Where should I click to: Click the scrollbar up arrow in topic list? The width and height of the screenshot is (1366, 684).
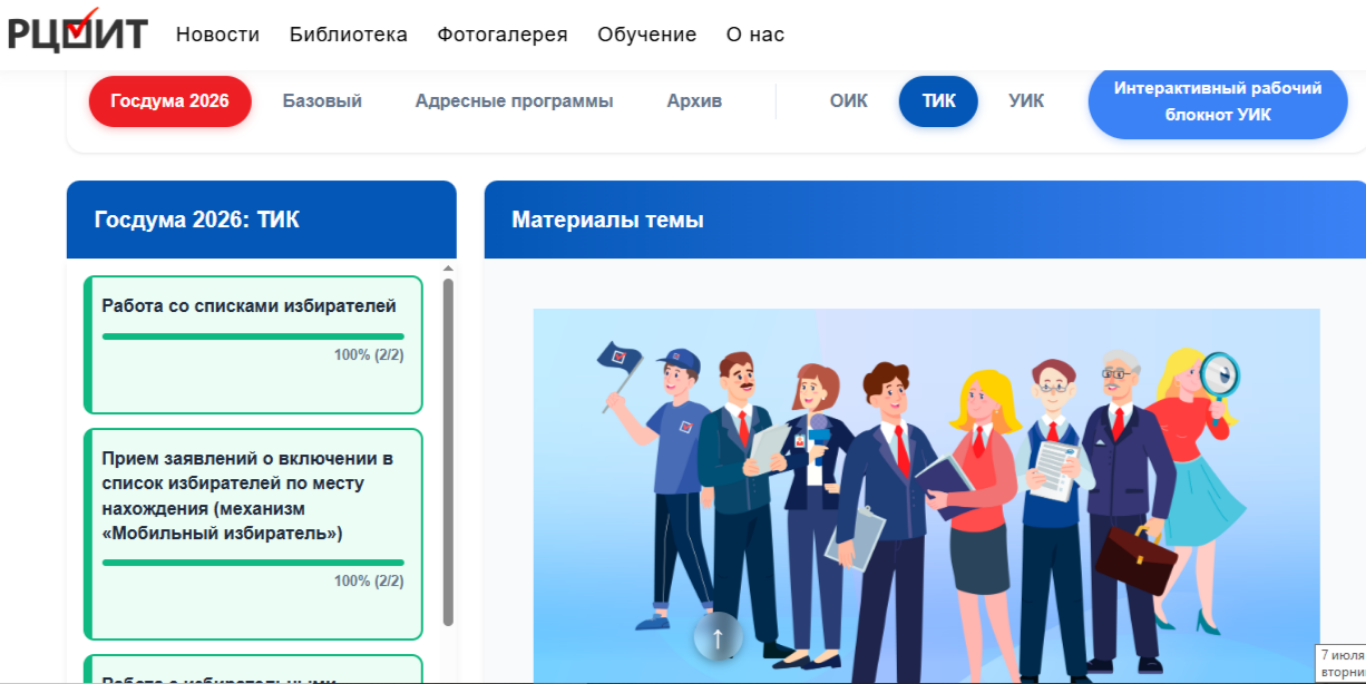tap(448, 268)
